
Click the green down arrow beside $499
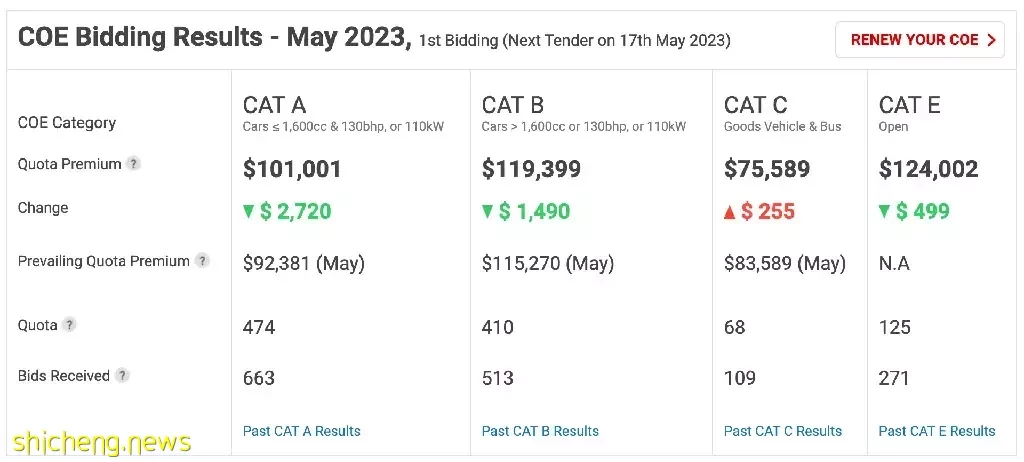tap(884, 212)
